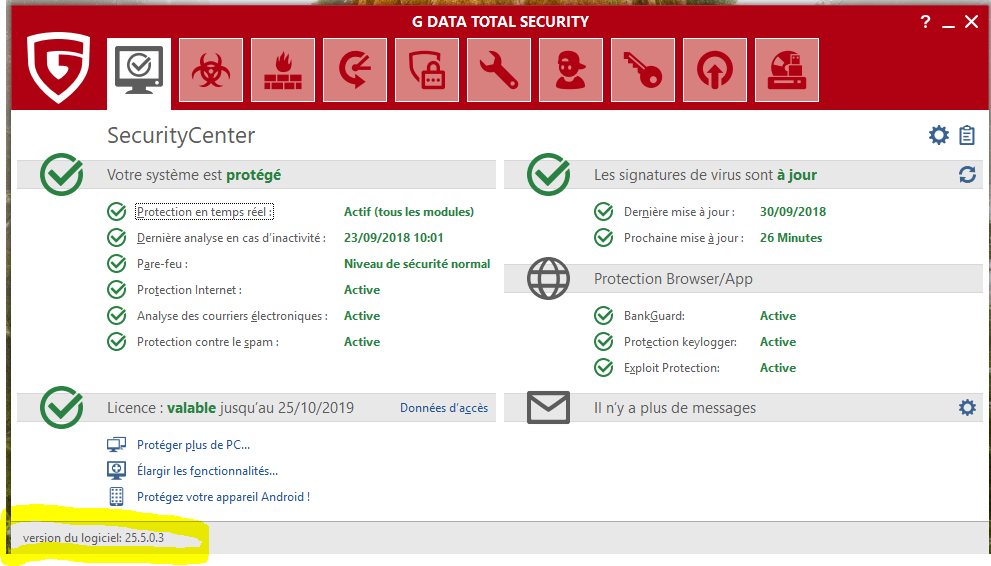
Task: Click the "Données d'accès" link
Action: click(x=444, y=408)
